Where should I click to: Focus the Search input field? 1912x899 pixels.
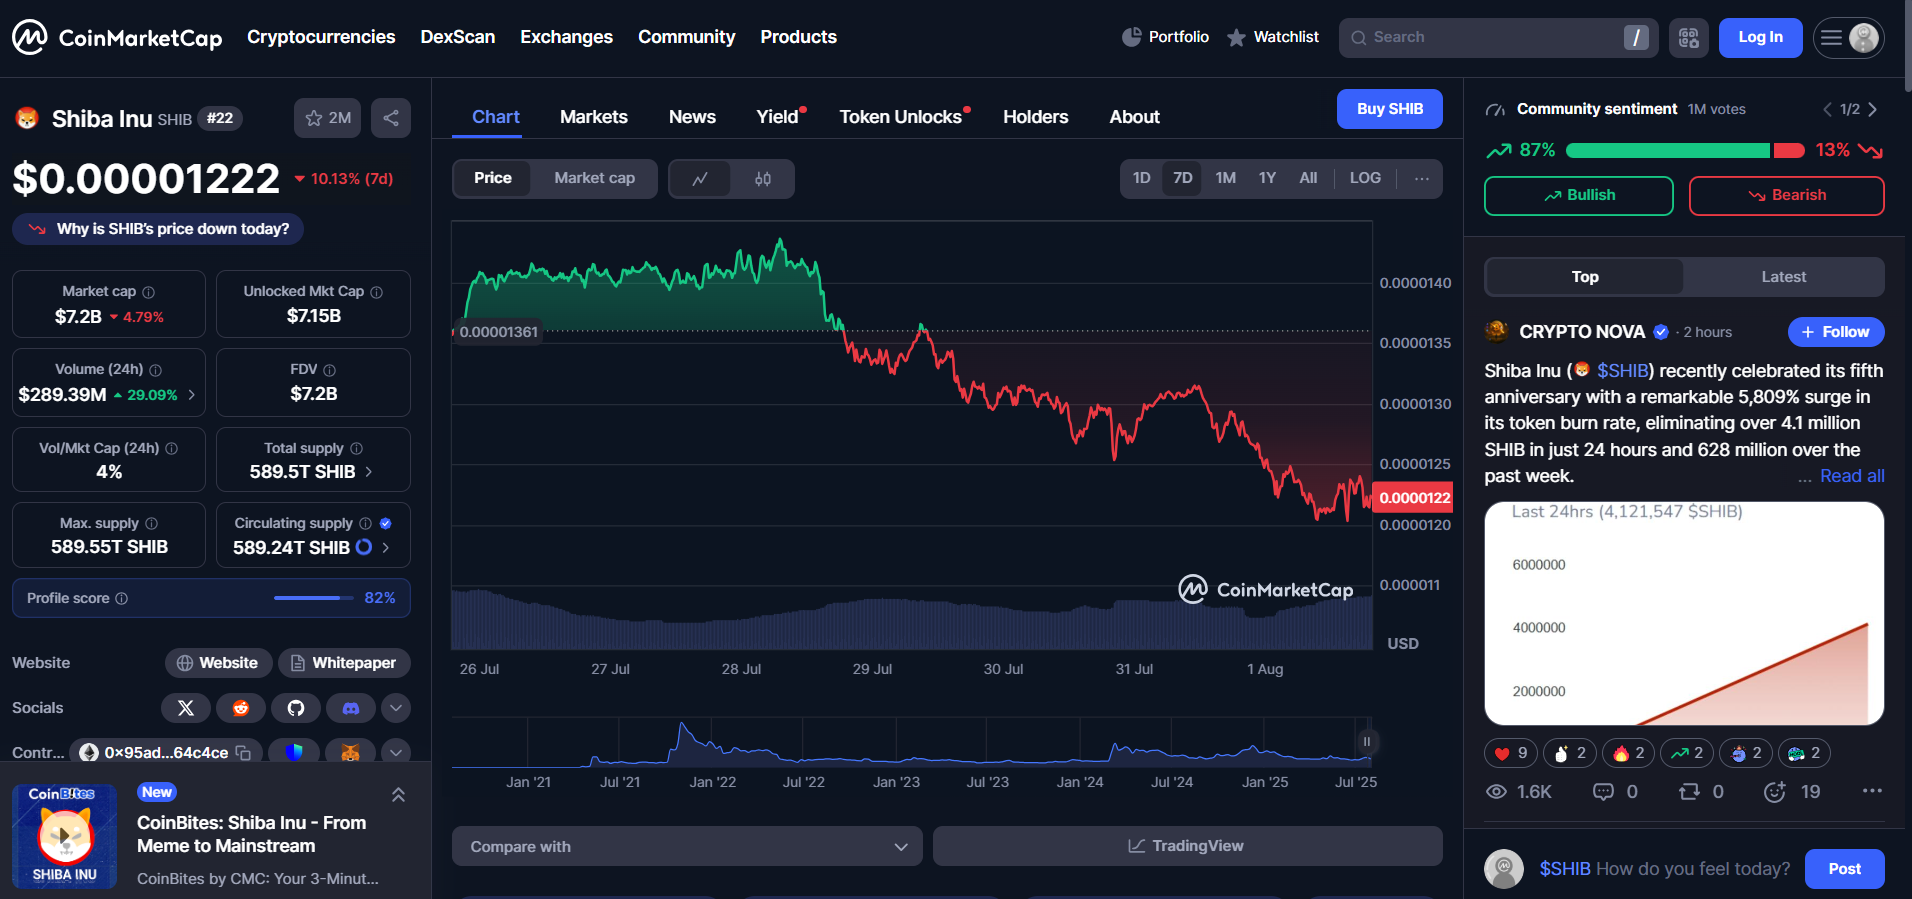[x=1499, y=38]
